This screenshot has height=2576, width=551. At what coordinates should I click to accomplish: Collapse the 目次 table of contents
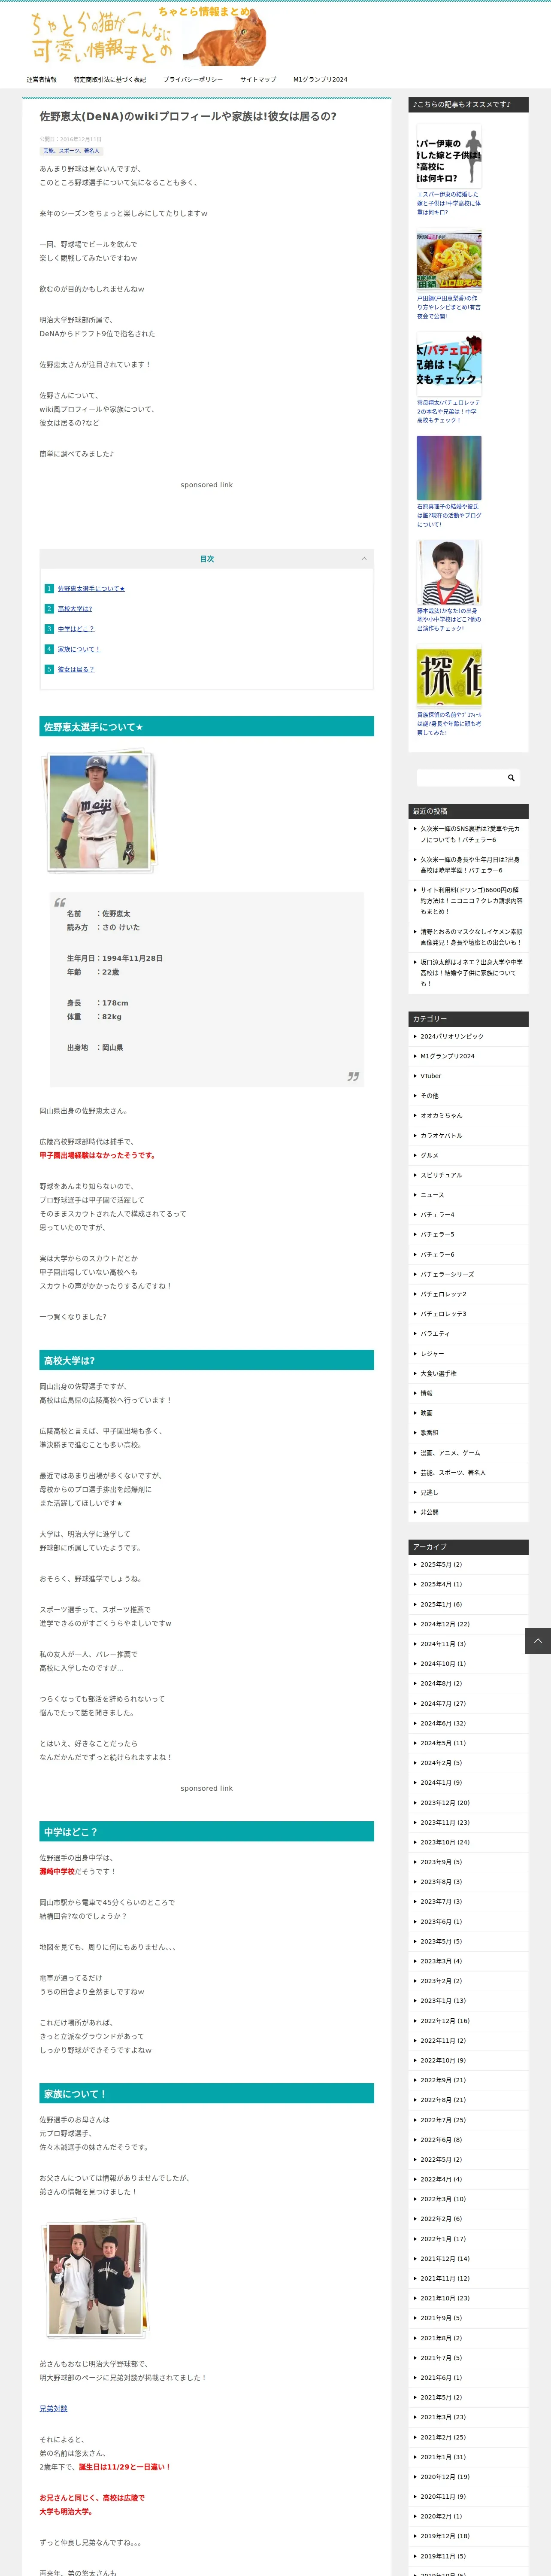tap(364, 559)
